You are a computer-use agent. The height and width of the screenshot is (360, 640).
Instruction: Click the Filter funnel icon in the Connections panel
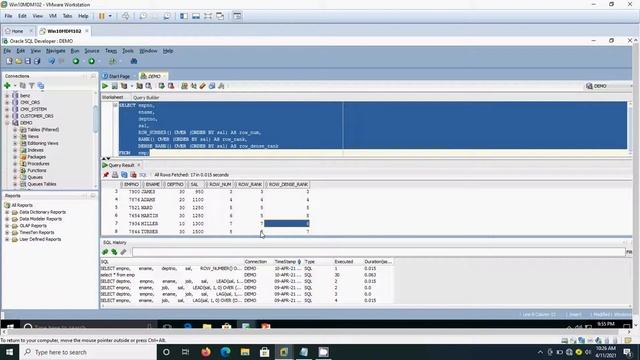[31, 86]
